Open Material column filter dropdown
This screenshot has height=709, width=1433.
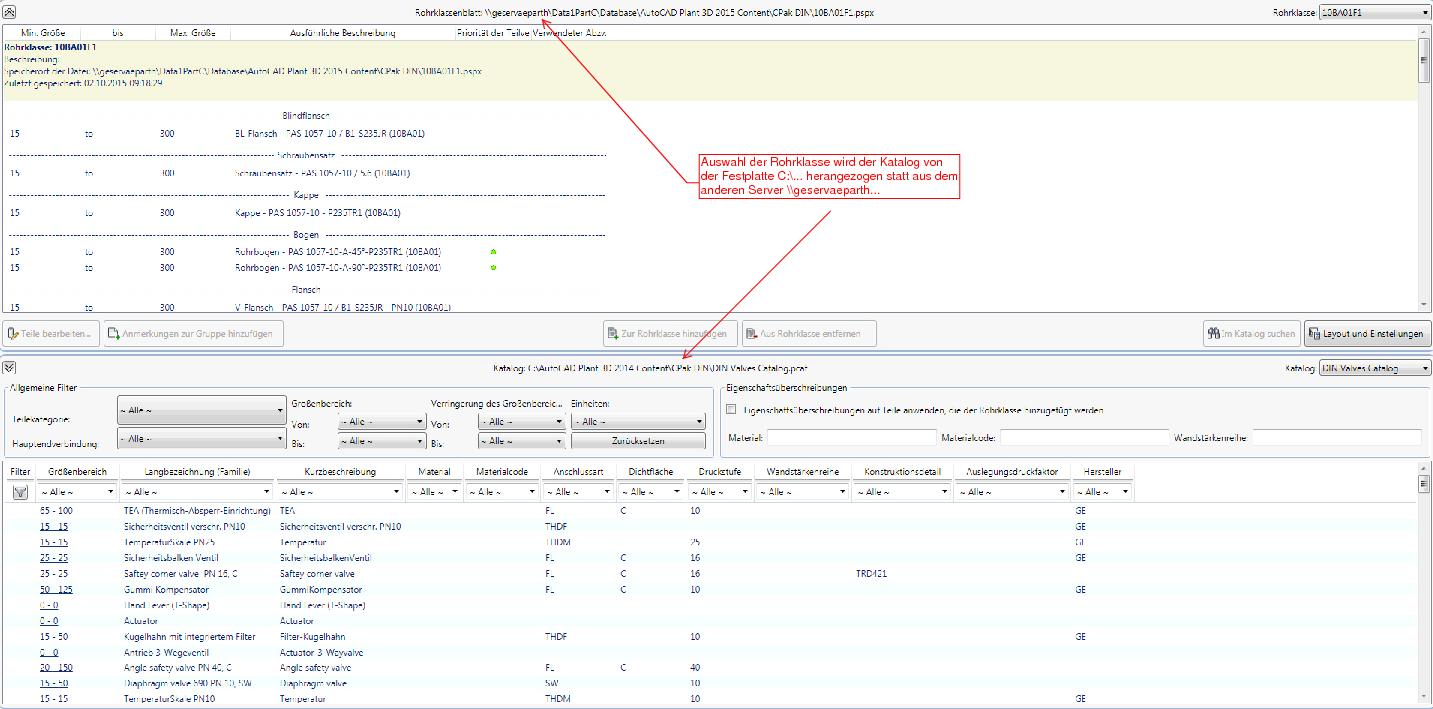pyautogui.click(x=434, y=492)
